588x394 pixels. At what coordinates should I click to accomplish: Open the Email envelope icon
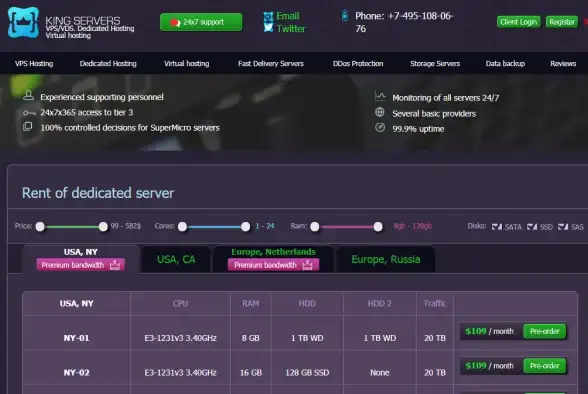point(268,16)
